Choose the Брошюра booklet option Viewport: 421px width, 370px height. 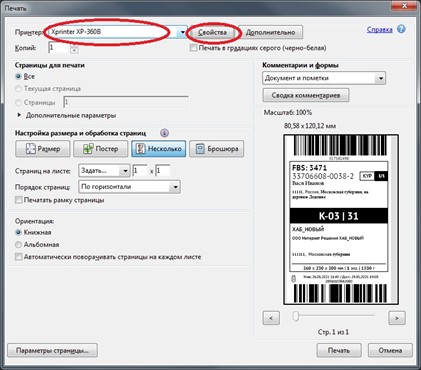click(216, 149)
